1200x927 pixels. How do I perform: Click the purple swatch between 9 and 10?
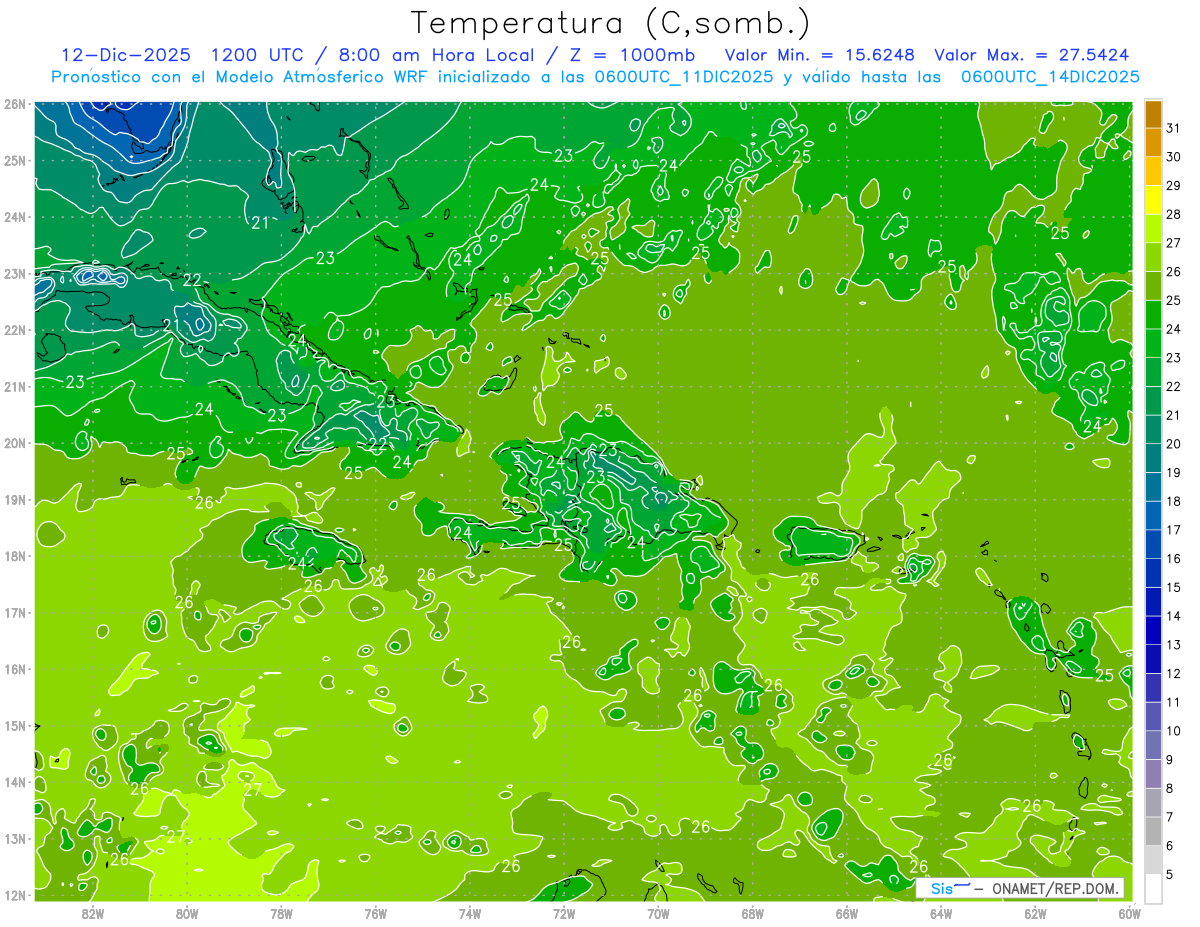click(x=1153, y=745)
